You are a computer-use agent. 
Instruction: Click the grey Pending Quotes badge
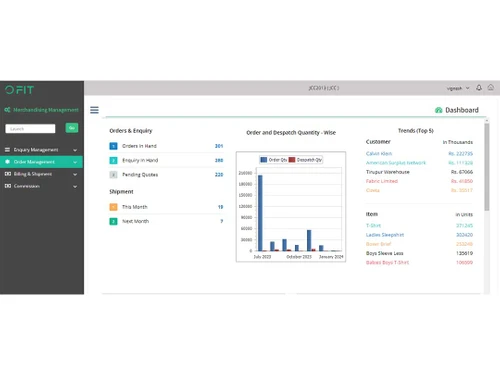tap(113, 175)
